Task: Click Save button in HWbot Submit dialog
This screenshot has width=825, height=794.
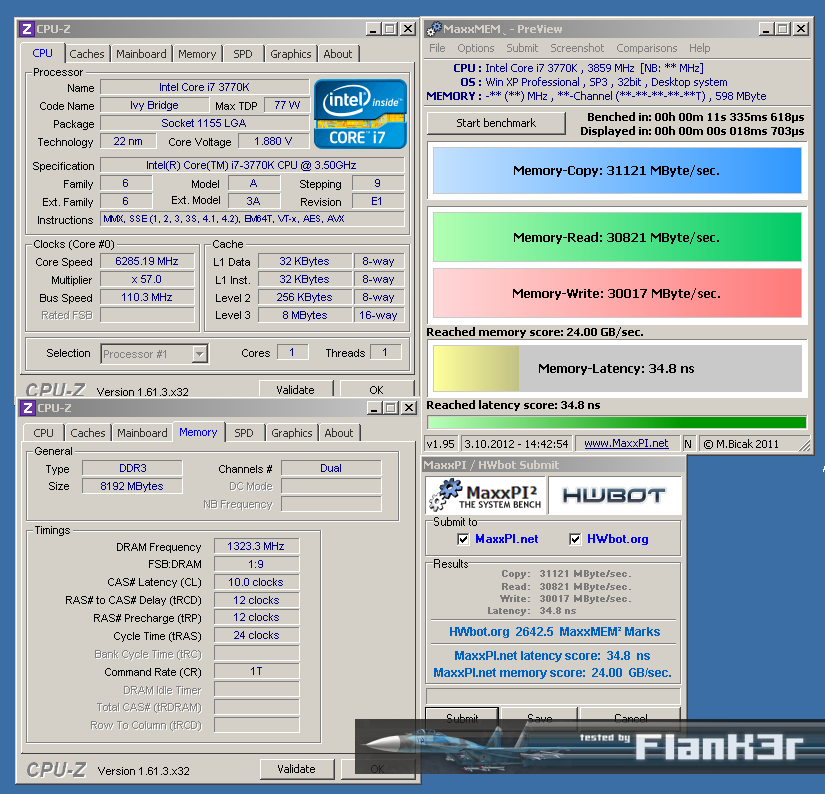Action: (x=539, y=718)
